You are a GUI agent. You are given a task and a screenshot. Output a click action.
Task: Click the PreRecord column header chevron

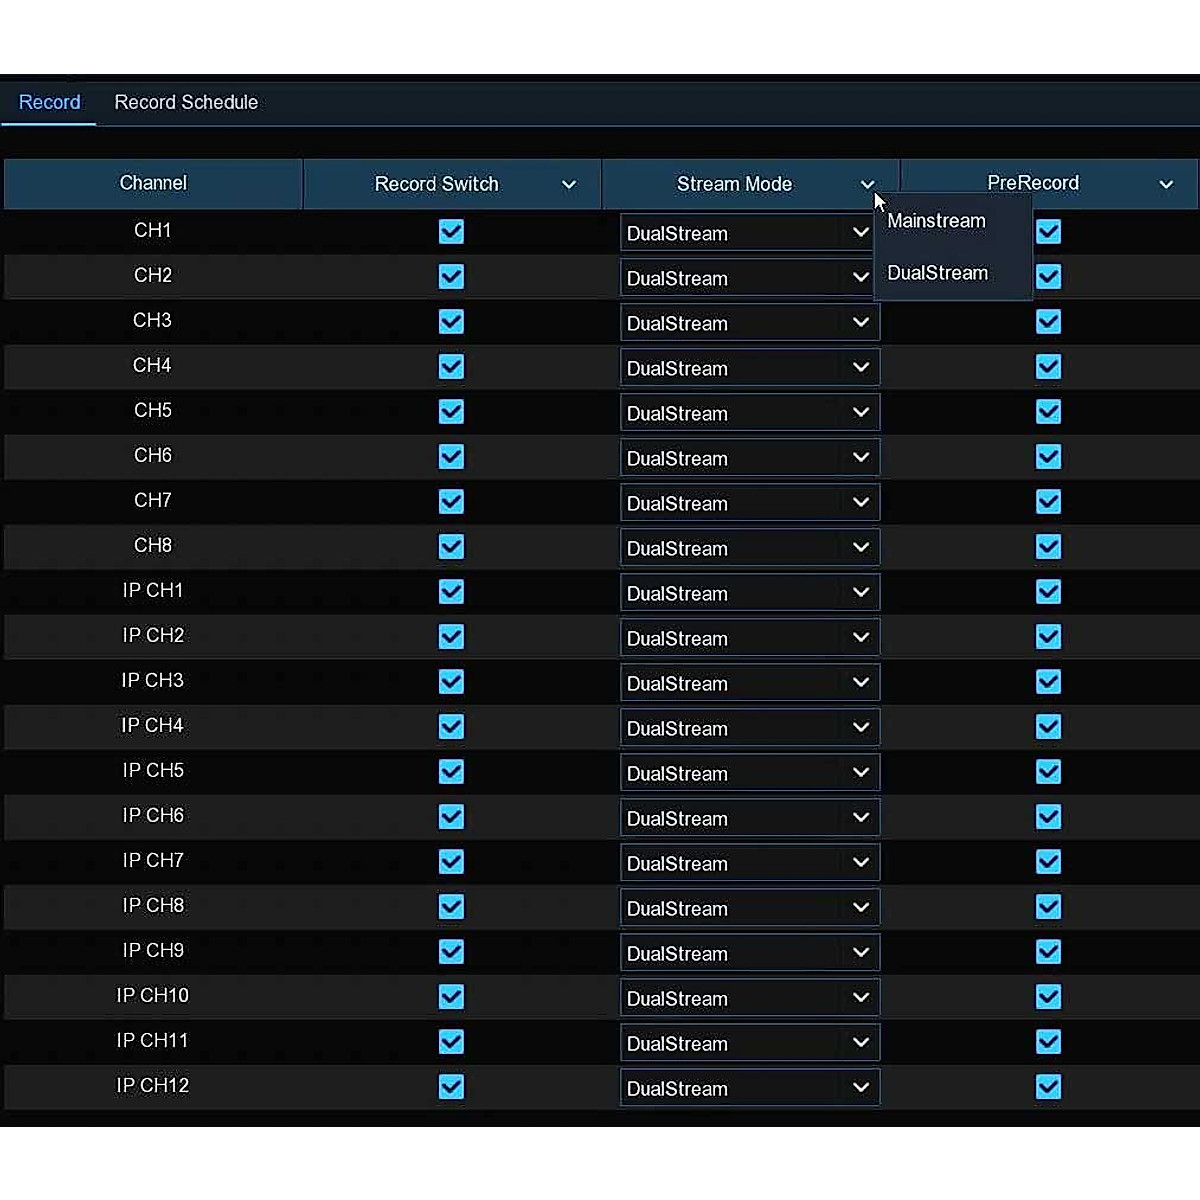click(1166, 185)
